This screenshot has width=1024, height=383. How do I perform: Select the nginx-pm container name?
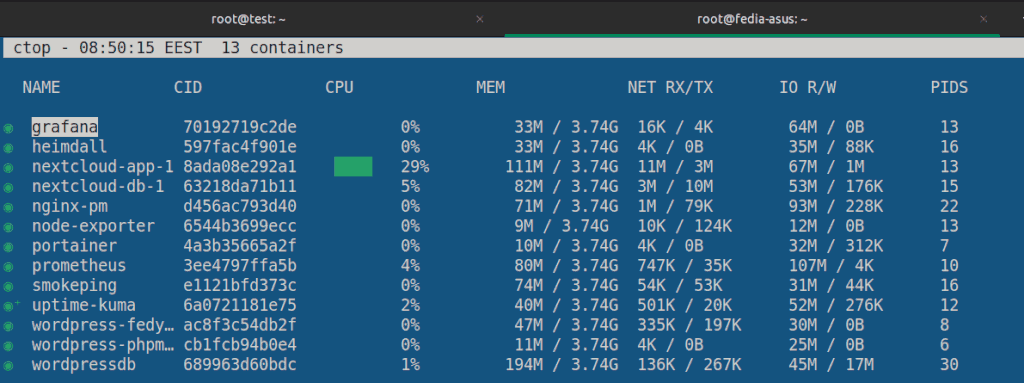pos(70,207)
